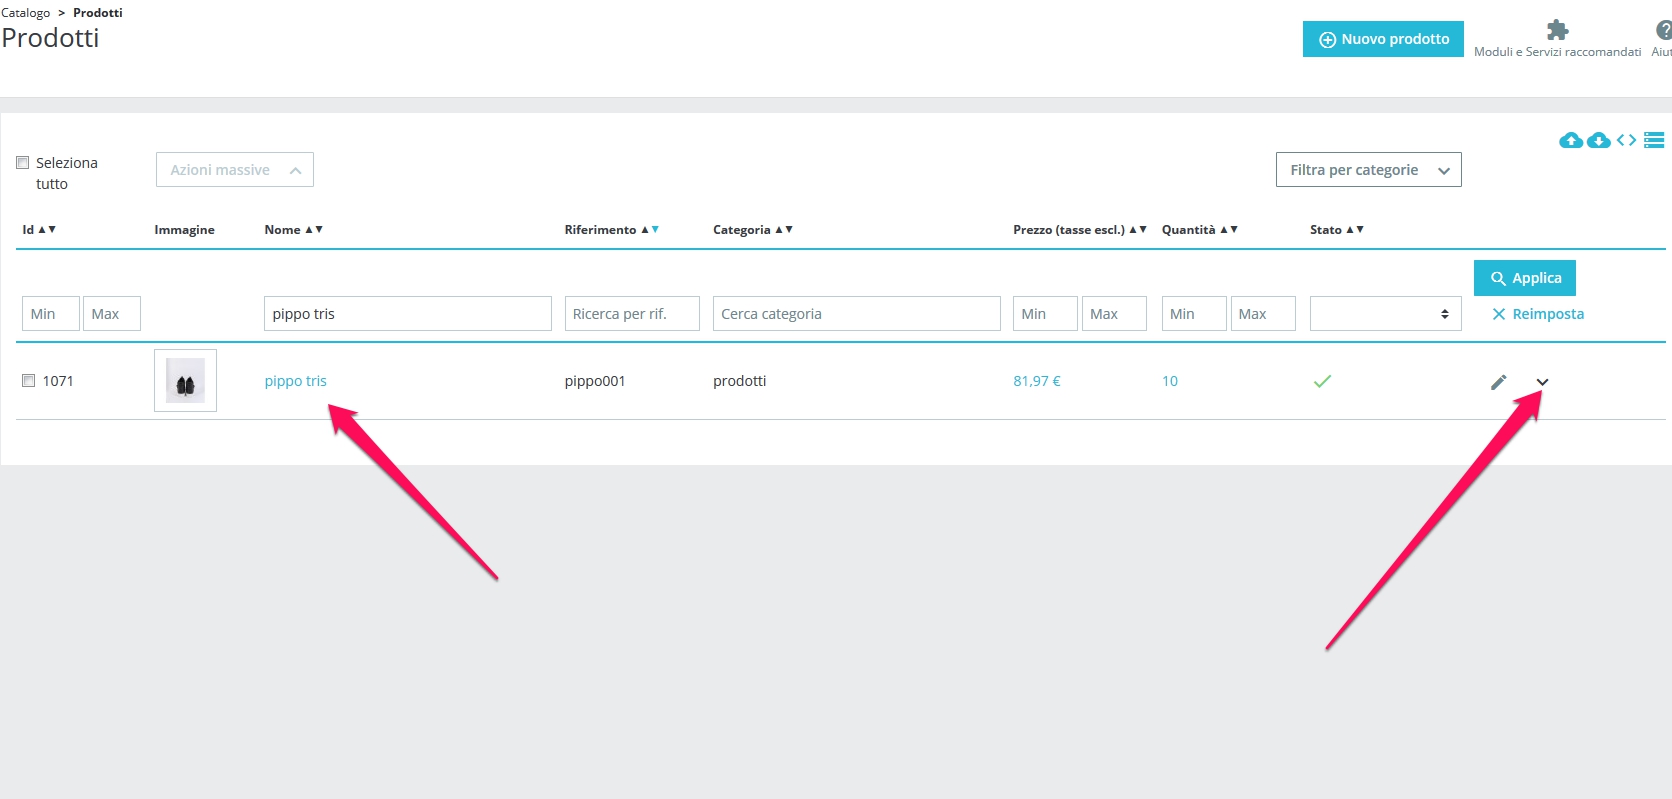Open the Stato filter select box

pyautogui.click(x=1386, y=314)
